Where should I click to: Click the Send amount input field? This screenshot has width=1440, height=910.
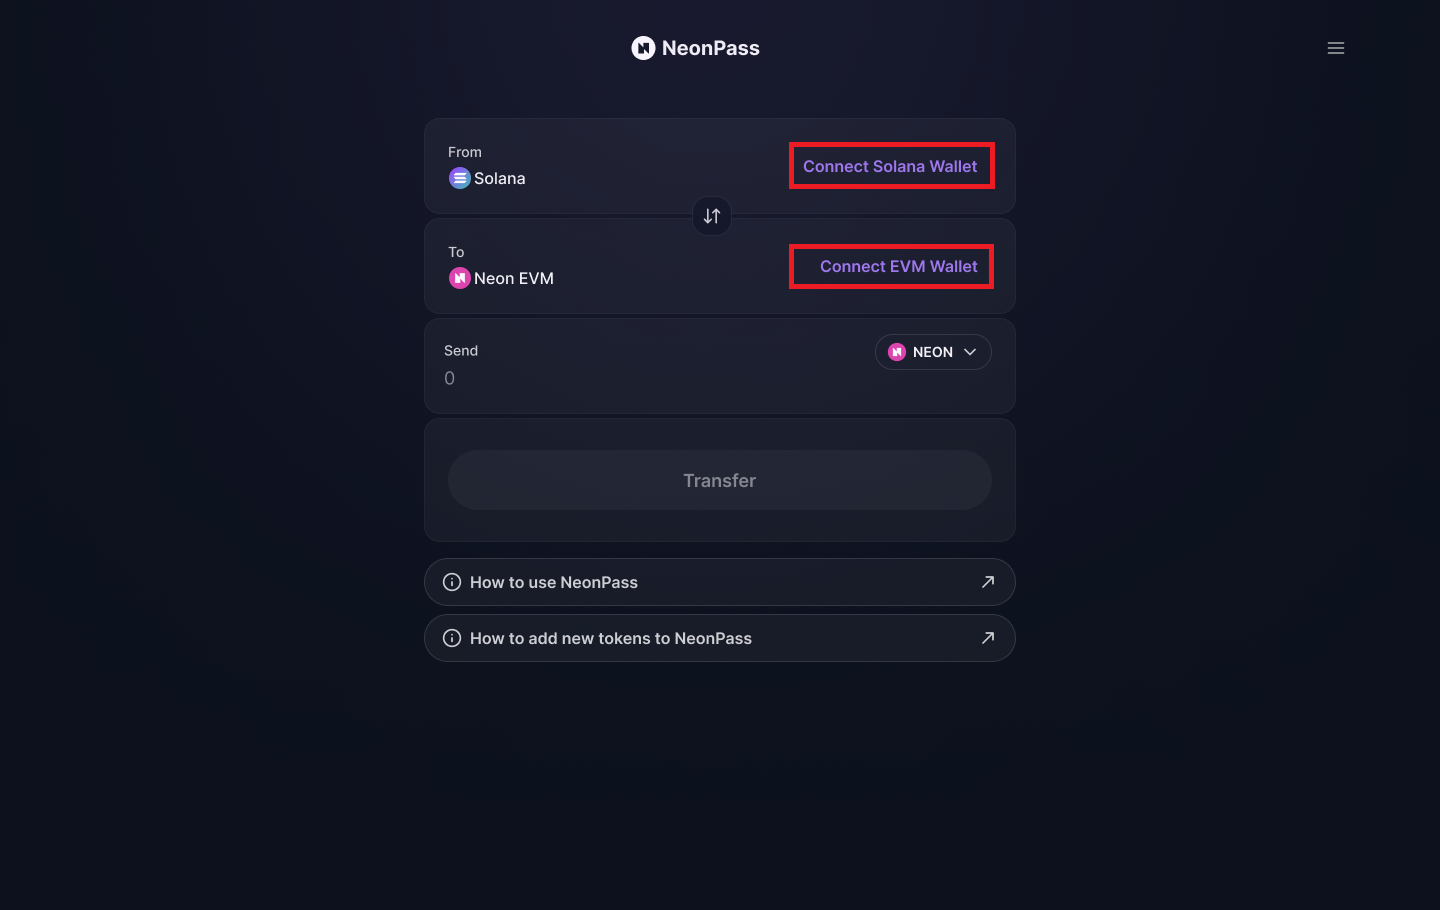coord(650,378)
